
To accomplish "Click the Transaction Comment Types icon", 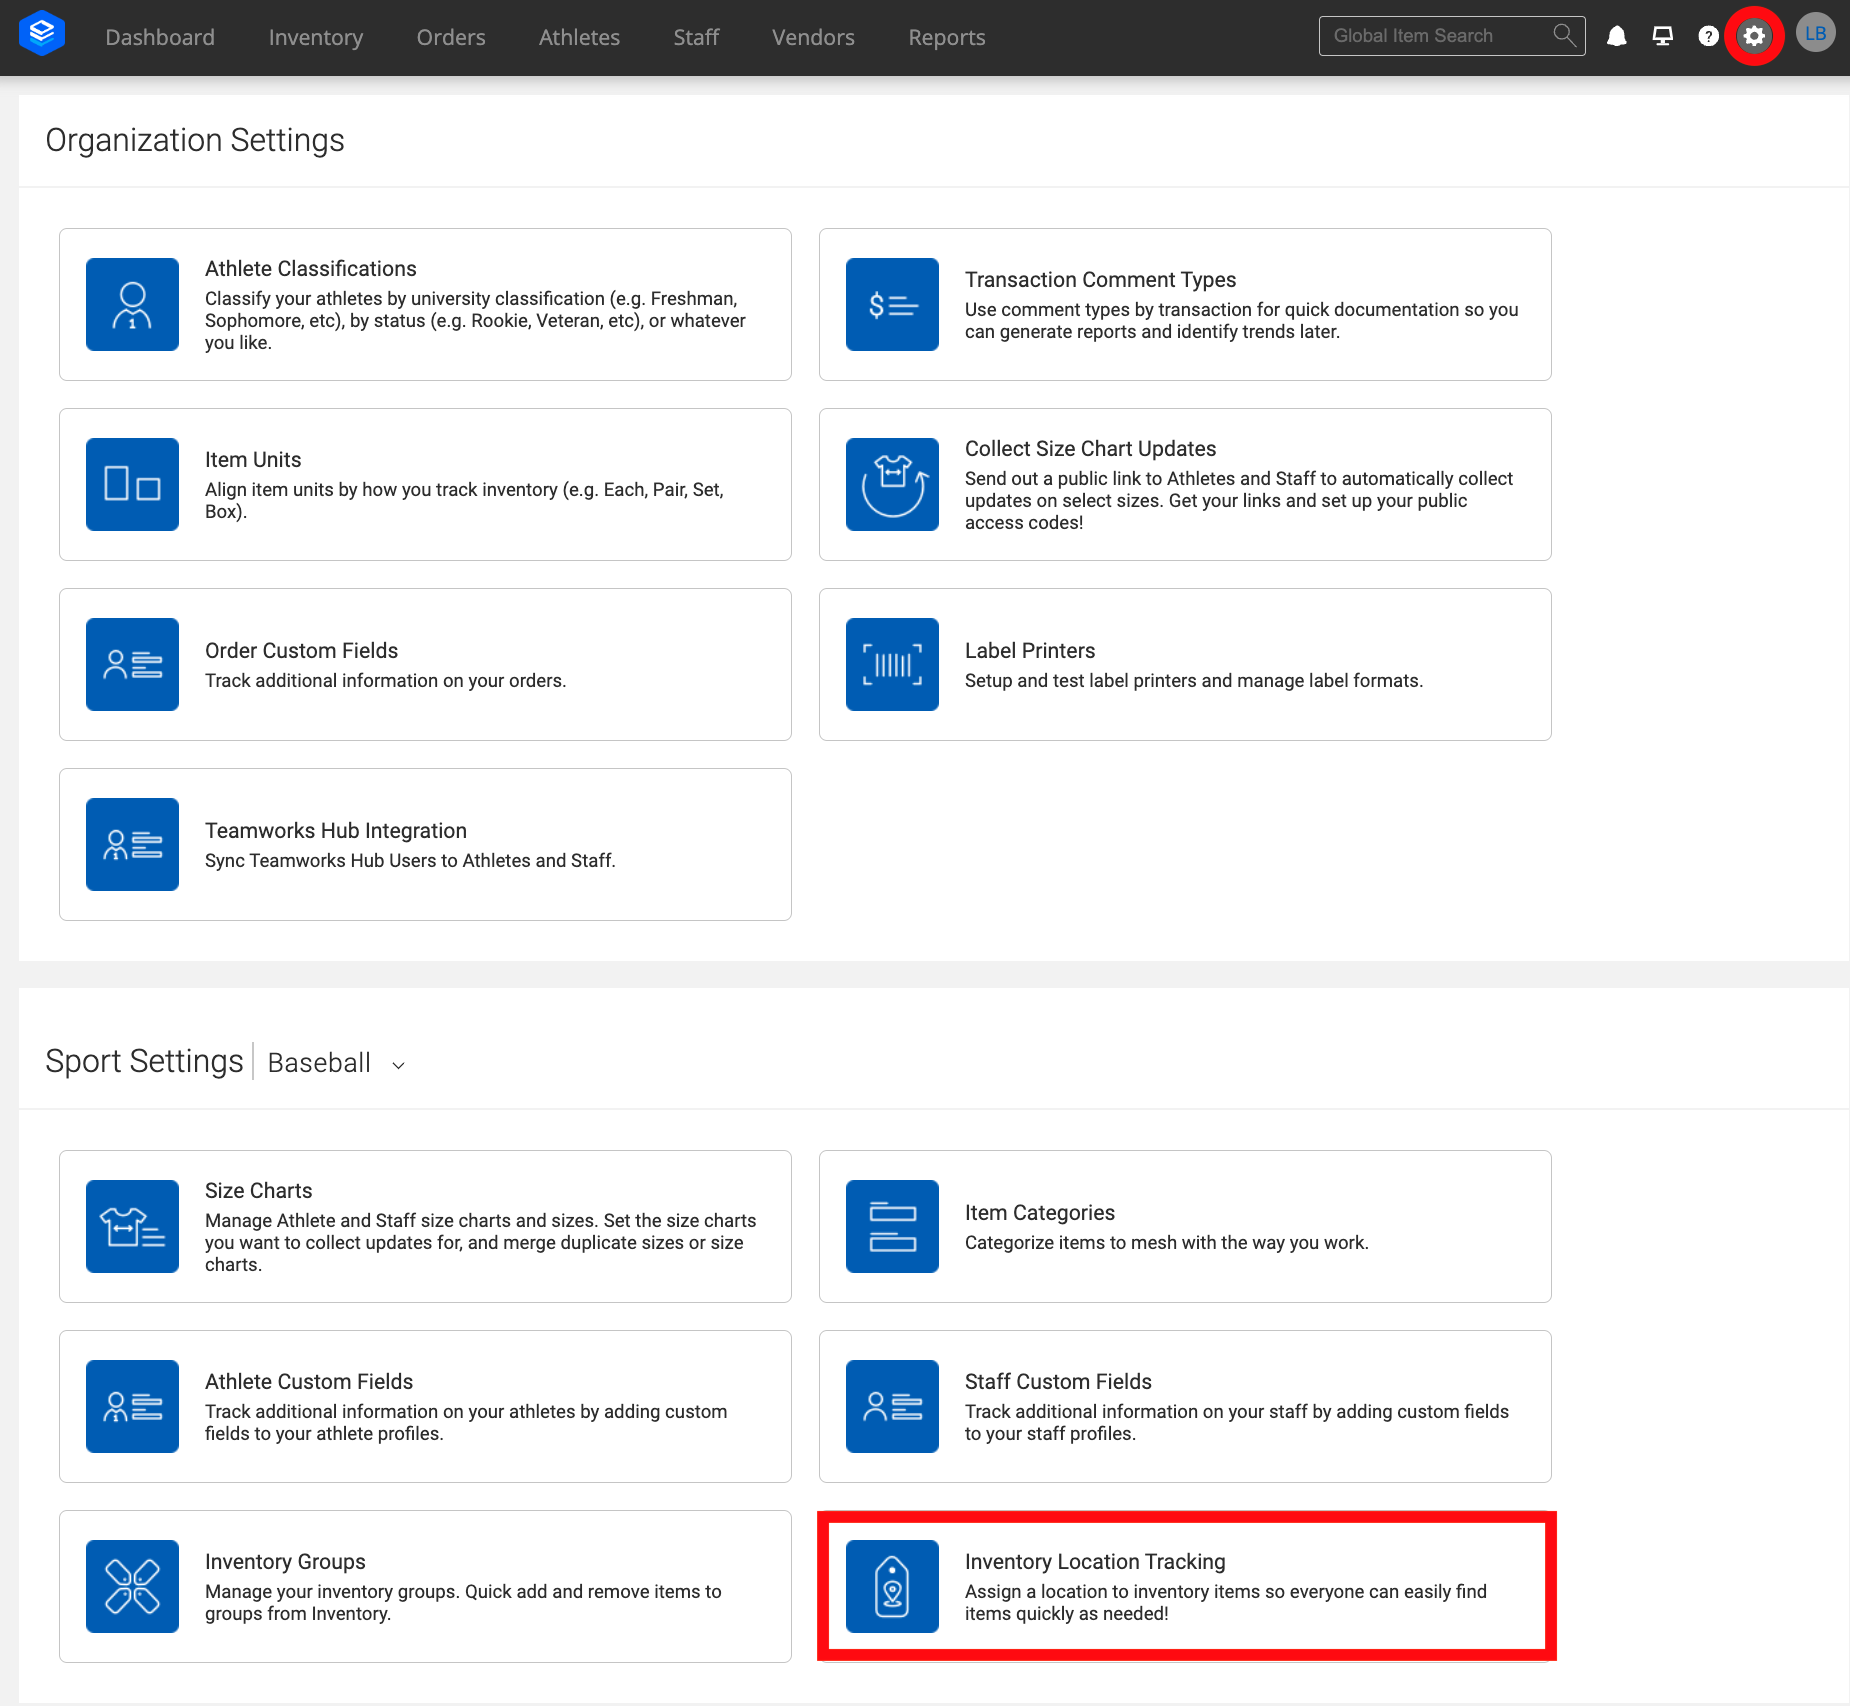I will [892, 304].
